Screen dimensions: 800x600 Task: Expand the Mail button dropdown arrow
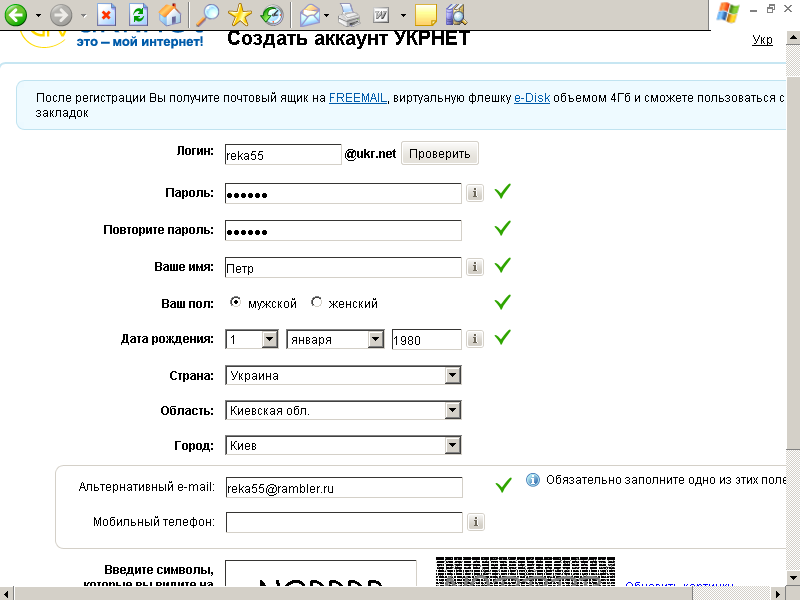(x=327, y=15)
